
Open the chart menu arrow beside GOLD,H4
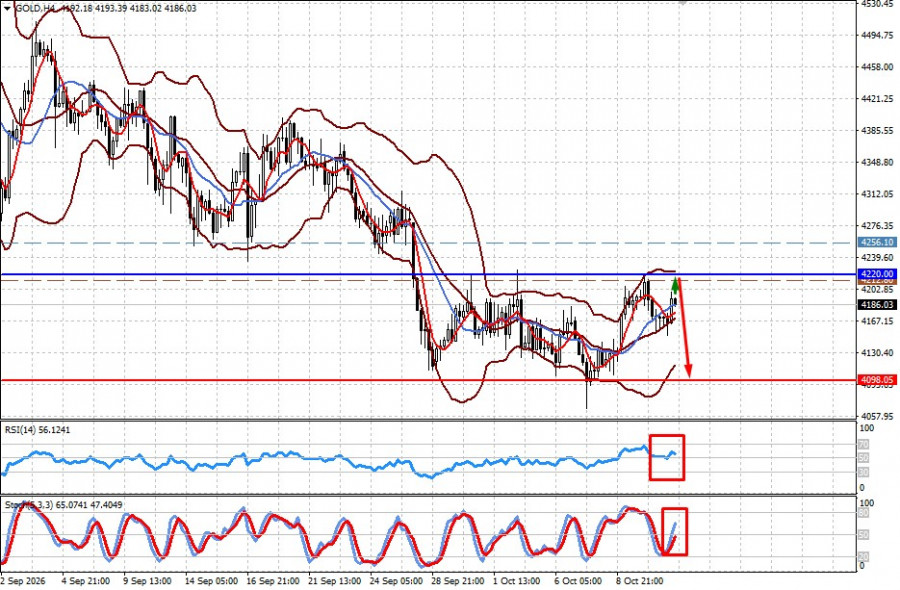tap(7, 9)
